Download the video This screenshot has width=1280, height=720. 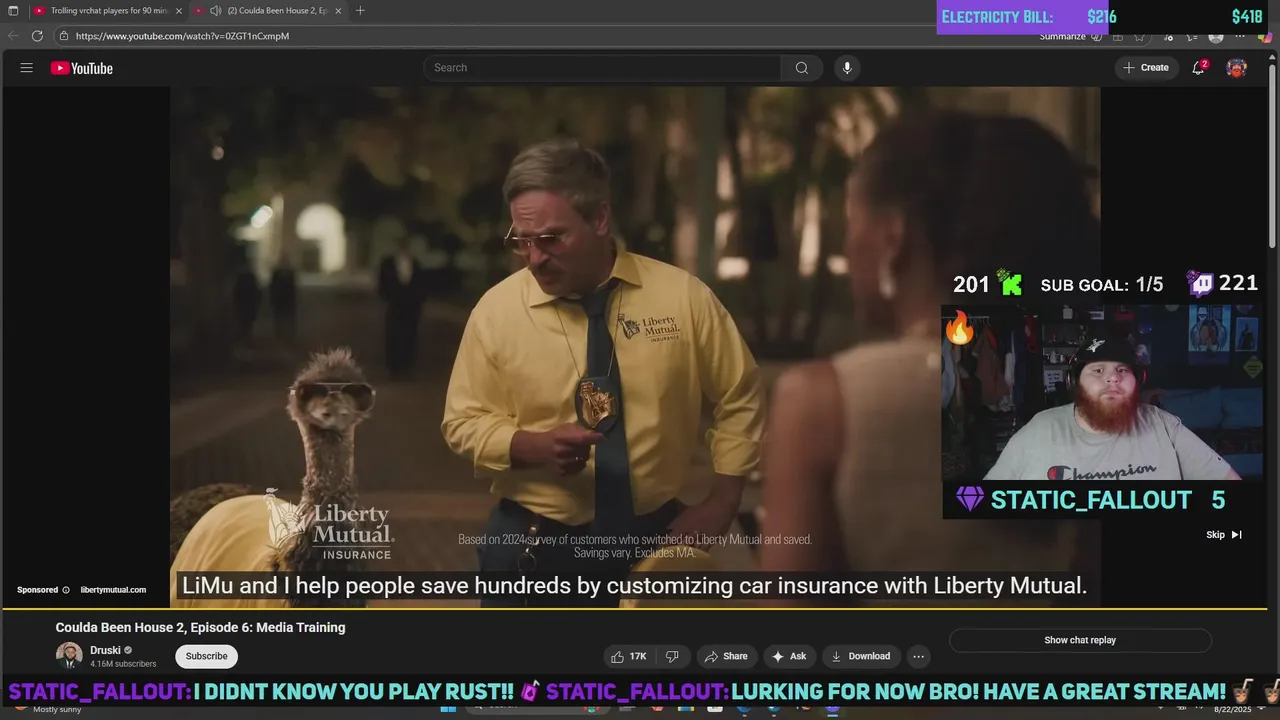point(861,656)
